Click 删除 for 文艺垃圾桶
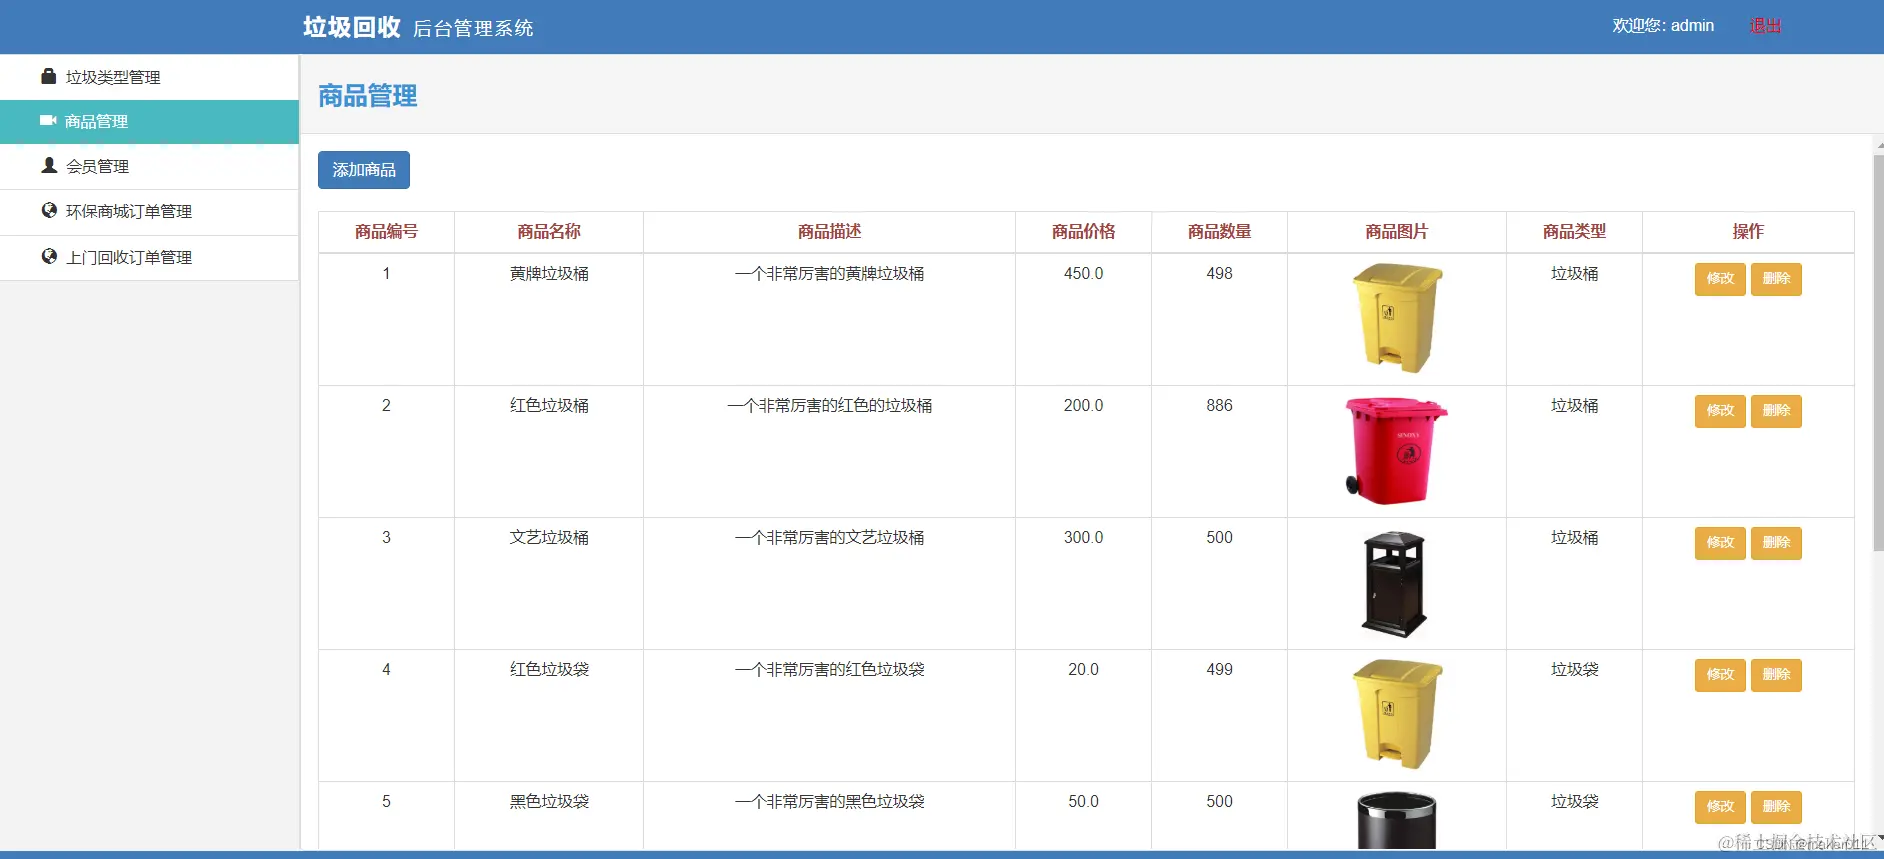This screenshot has height=859, width=1884. click(x=1776, y=543)
